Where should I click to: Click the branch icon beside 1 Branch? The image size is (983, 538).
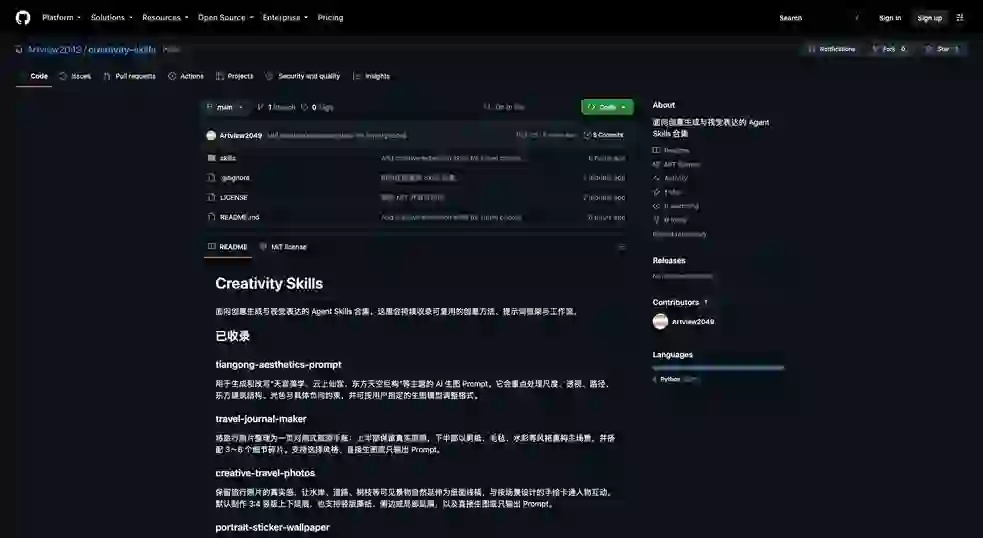point(260,107)
